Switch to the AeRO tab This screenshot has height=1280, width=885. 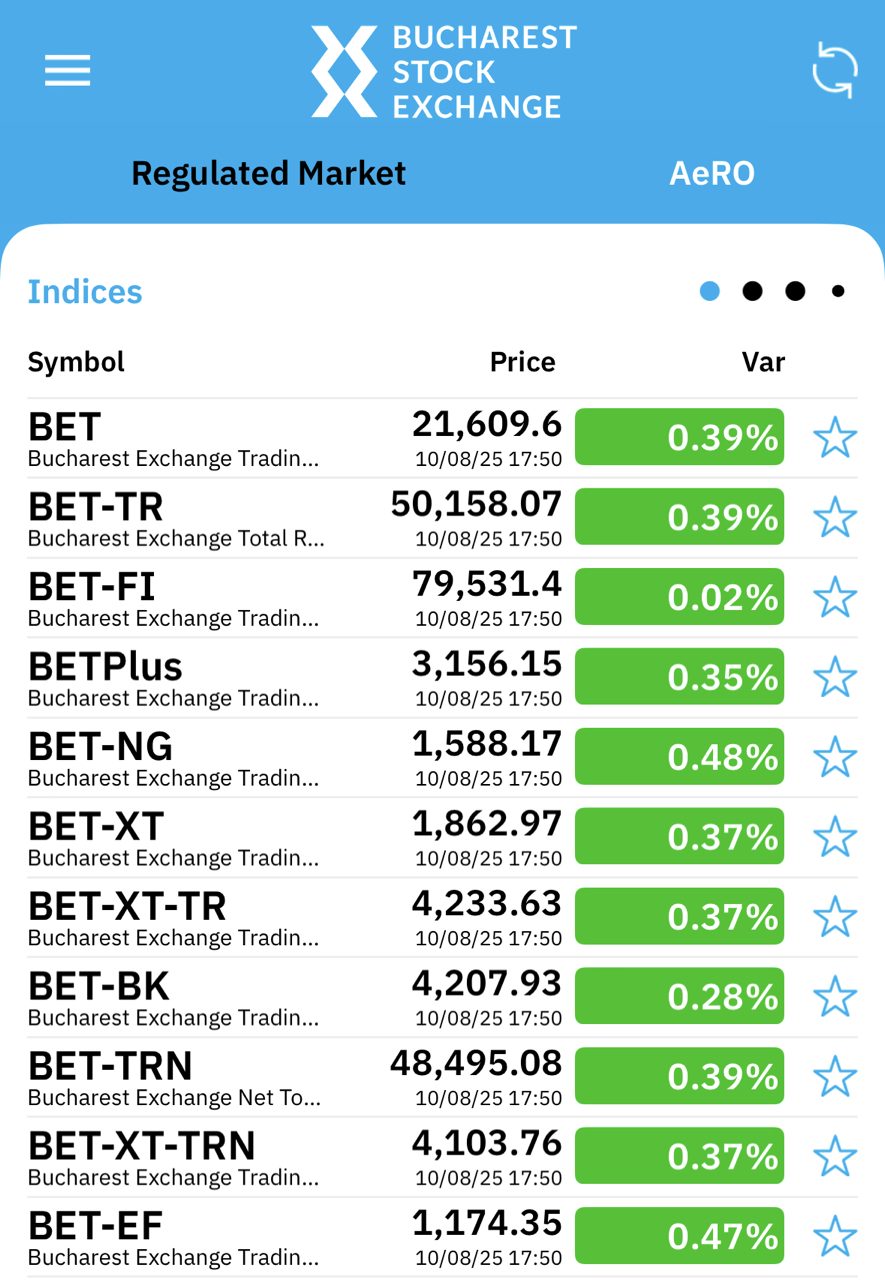coord(711,174)
